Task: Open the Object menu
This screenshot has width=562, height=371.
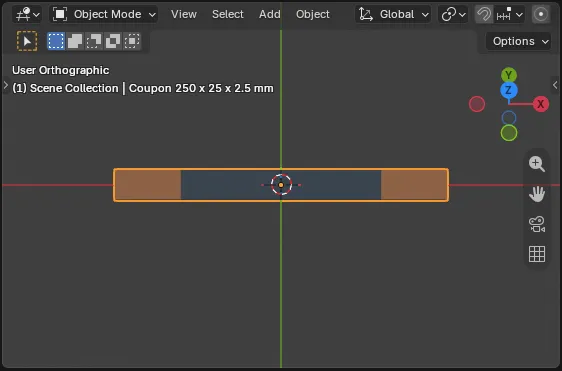Action: (313, 14)
